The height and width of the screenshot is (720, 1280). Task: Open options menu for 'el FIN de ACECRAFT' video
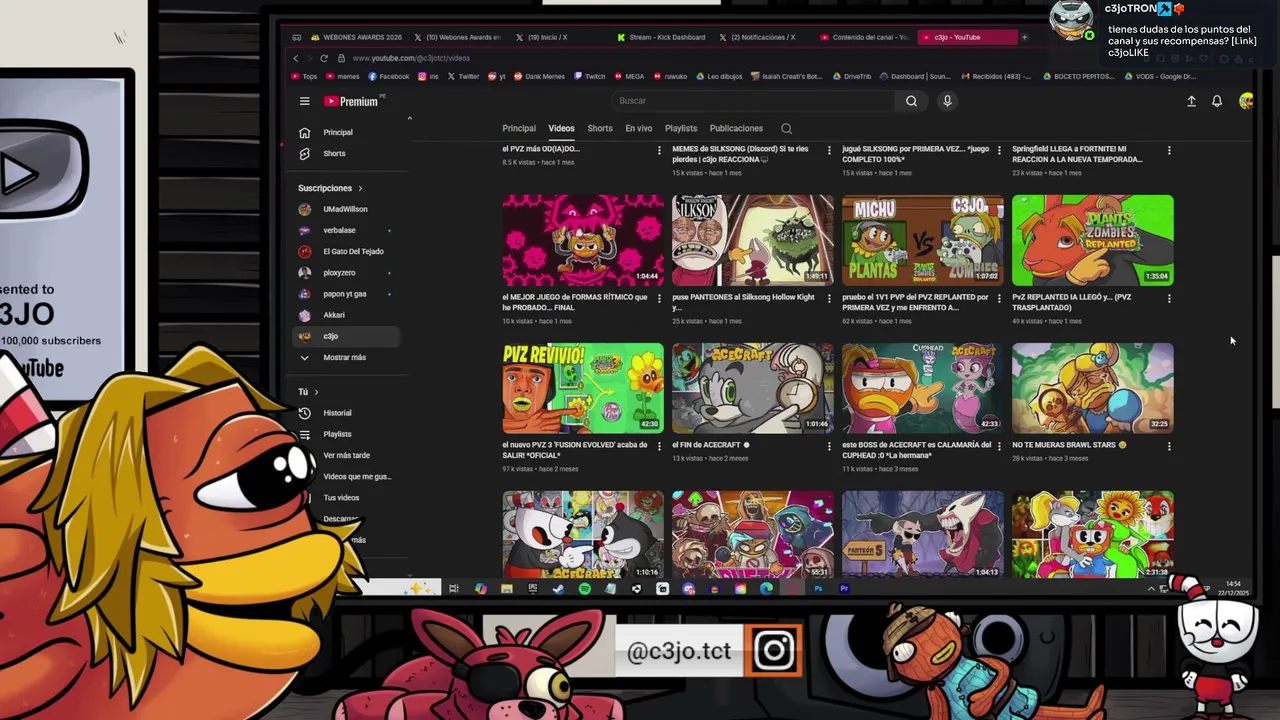coord(829,446)
